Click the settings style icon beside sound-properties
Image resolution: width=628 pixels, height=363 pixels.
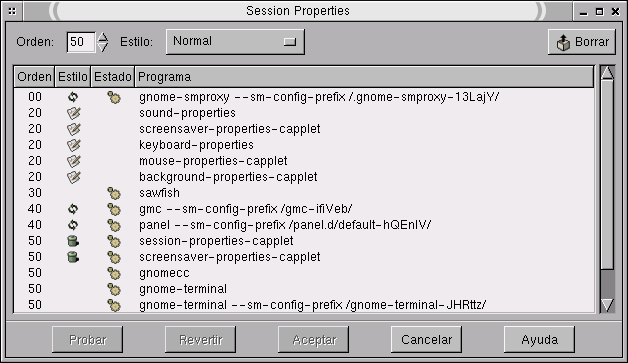(x=74, y=113)
